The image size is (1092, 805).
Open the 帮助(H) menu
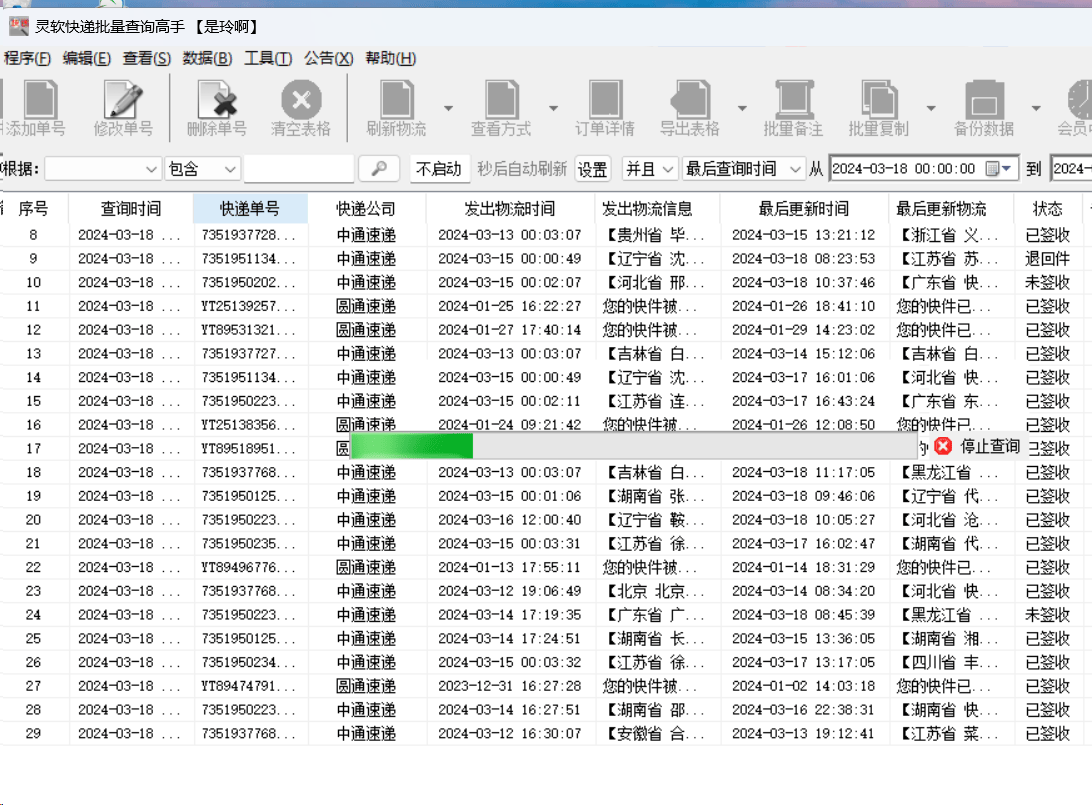coord(391,58)
